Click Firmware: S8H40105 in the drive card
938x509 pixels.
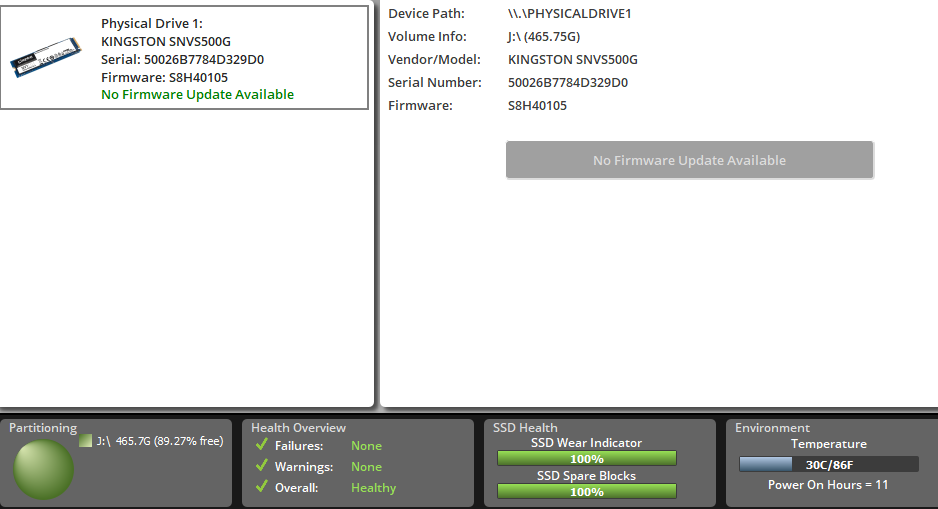(x=165, y=77)
